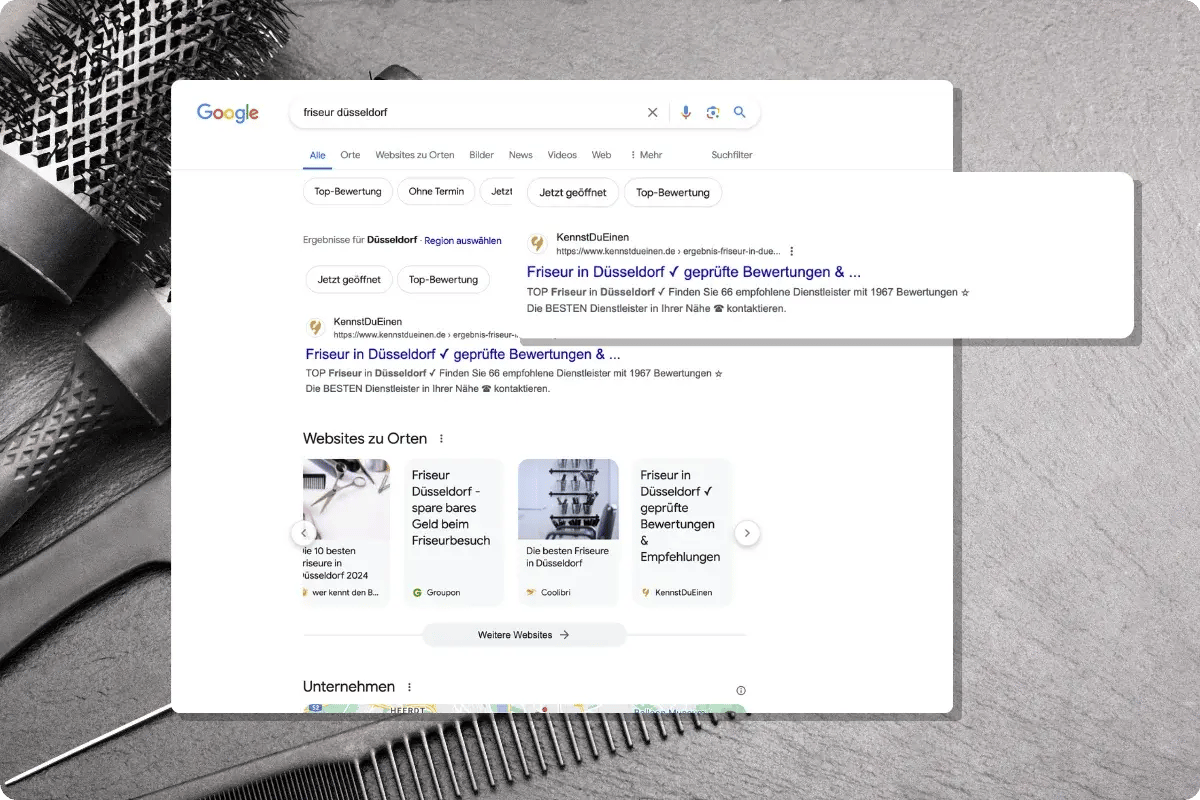Apply the Ohne Termin filter chip
The width and height of the screenshot is (1200, 800).
(436, 191)
